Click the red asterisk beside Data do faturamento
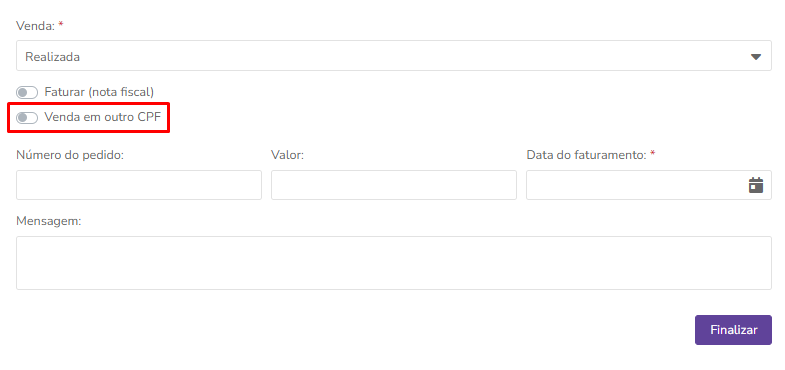Image resolution: width=785 pixels, height=370 pixels. pyautogui.click(x=653, y=154)
